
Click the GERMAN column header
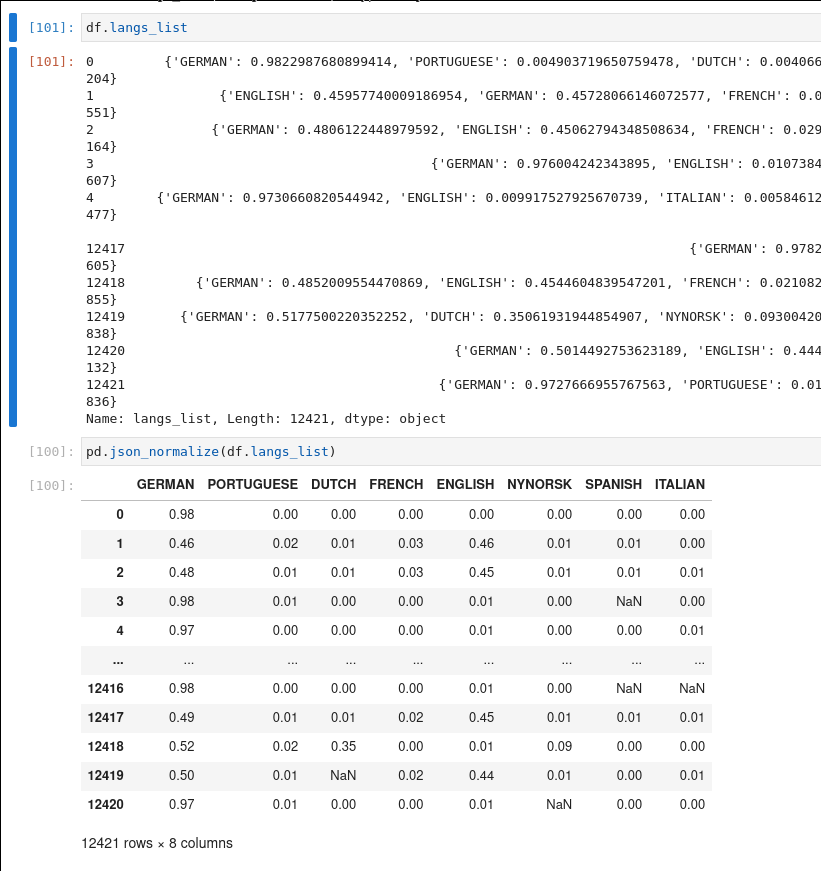coord(165,485)
